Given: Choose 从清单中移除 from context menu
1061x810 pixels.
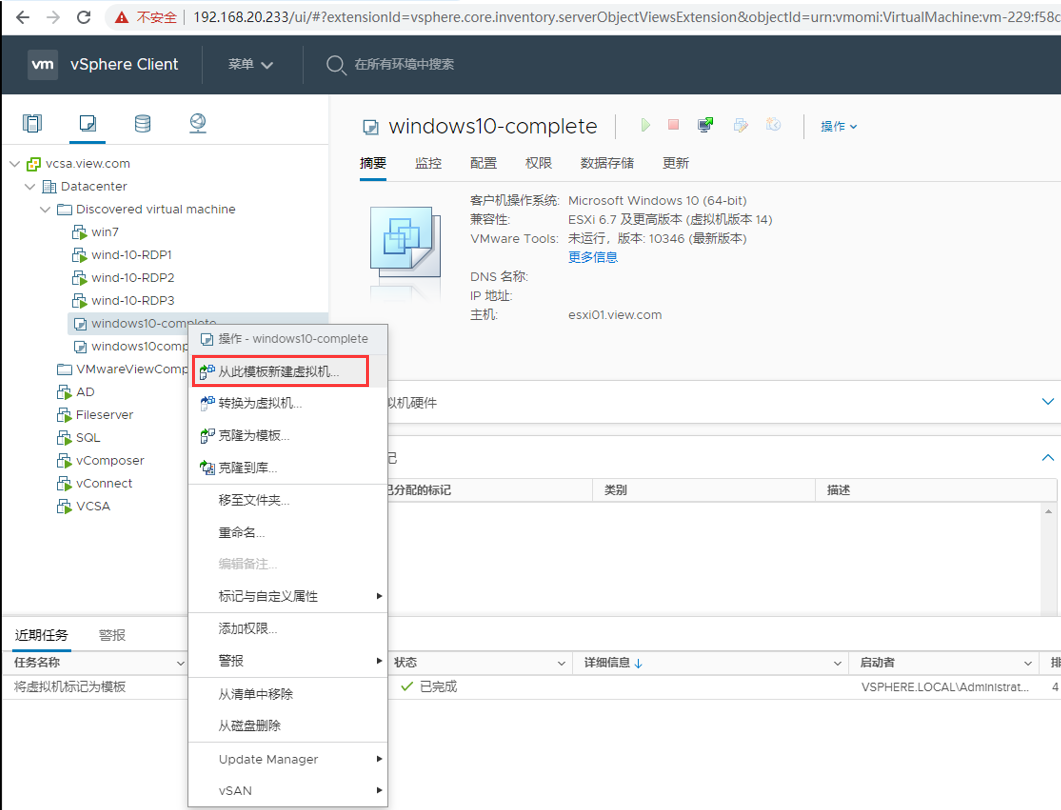Looking at the screenshot, I should [x=288, y=694].
